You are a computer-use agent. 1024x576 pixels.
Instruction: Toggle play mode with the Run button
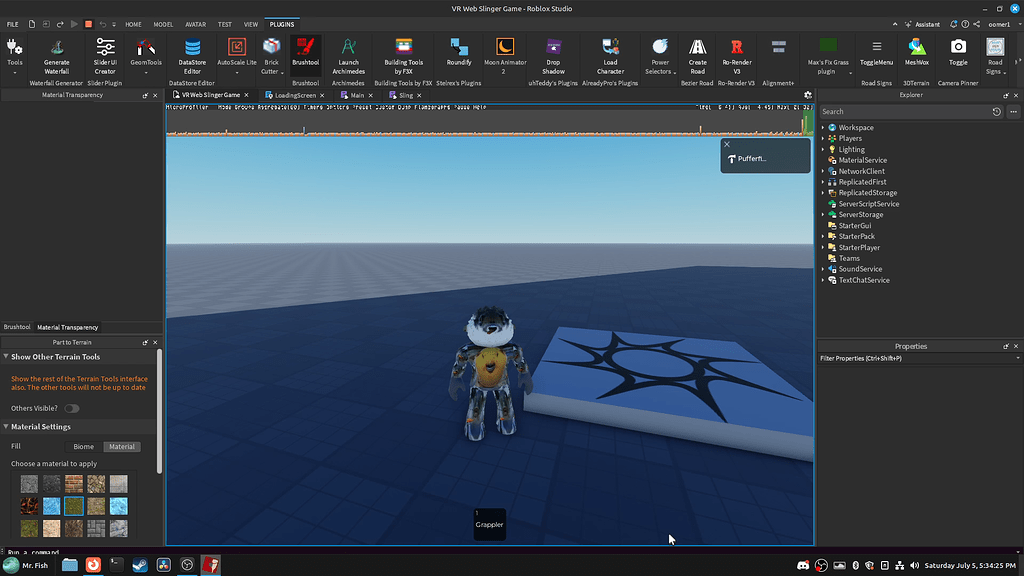(x=75, y=24)
